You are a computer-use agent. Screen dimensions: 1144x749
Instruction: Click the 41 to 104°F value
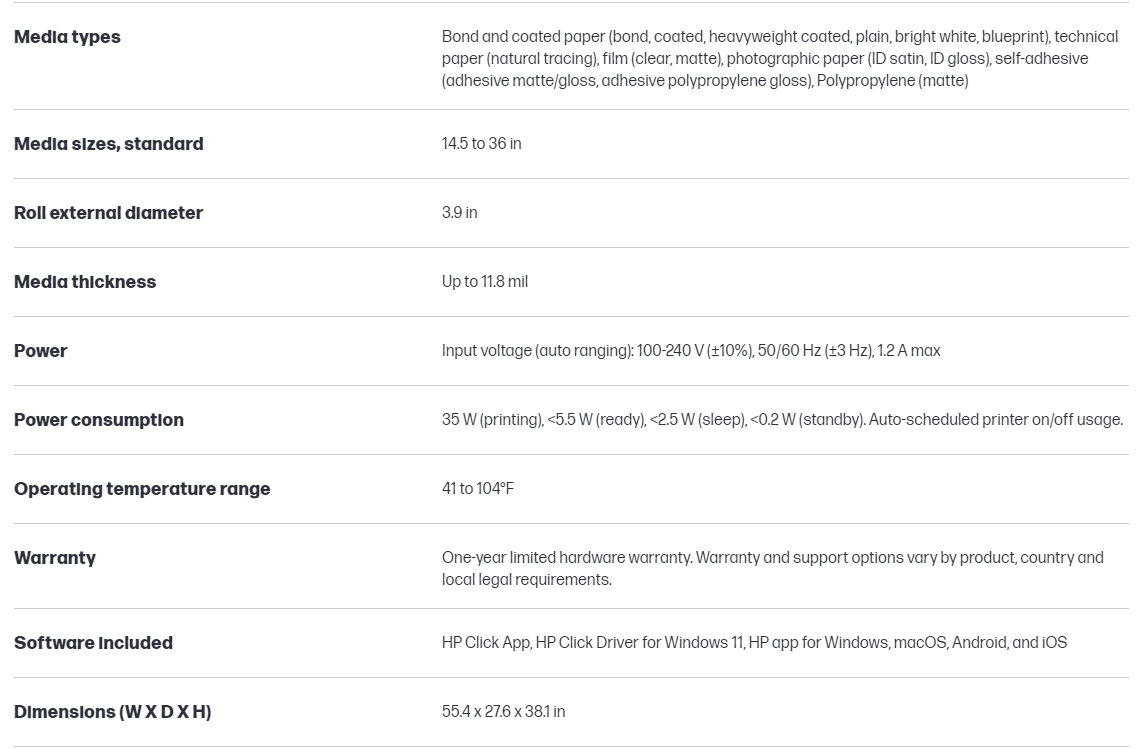pos(478,489)
